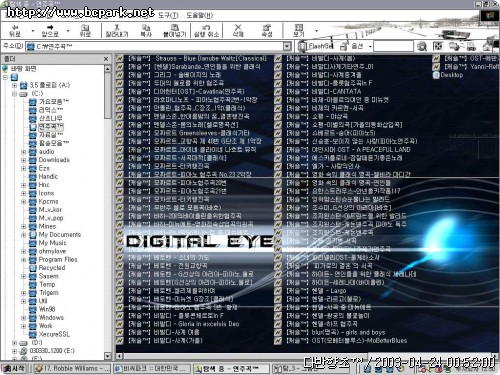Click the 옵션 (Options) button
The image size is (500, 375).
(x=353, y=46)
